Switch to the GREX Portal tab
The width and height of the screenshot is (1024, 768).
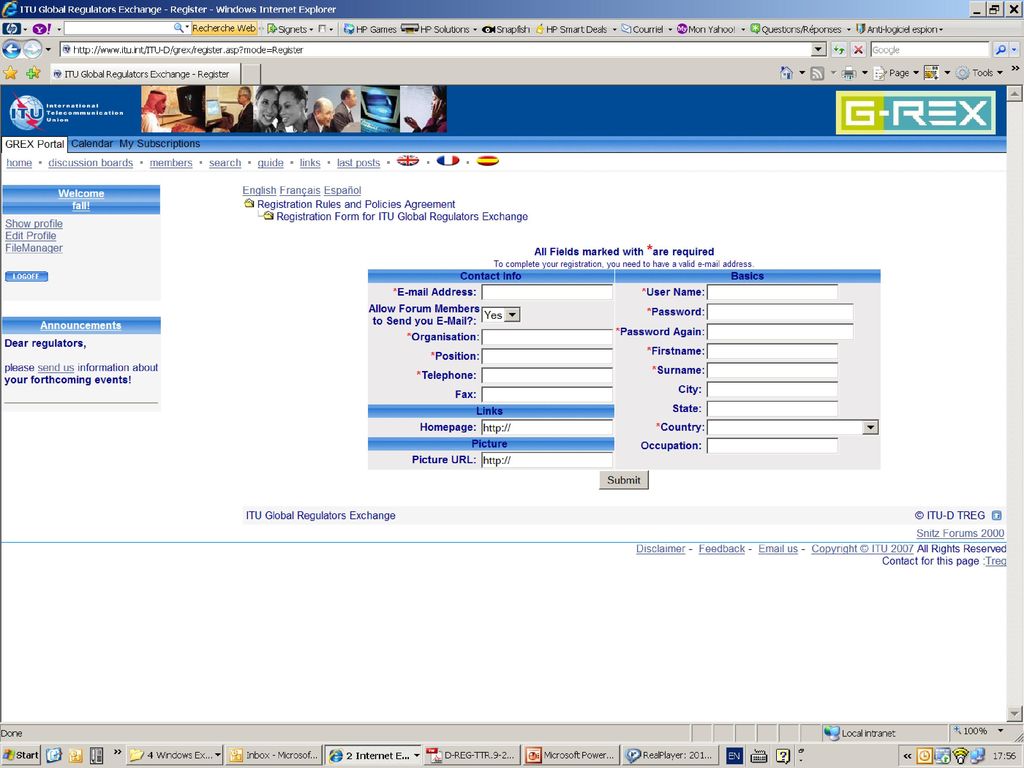click(x=35, y=144)
